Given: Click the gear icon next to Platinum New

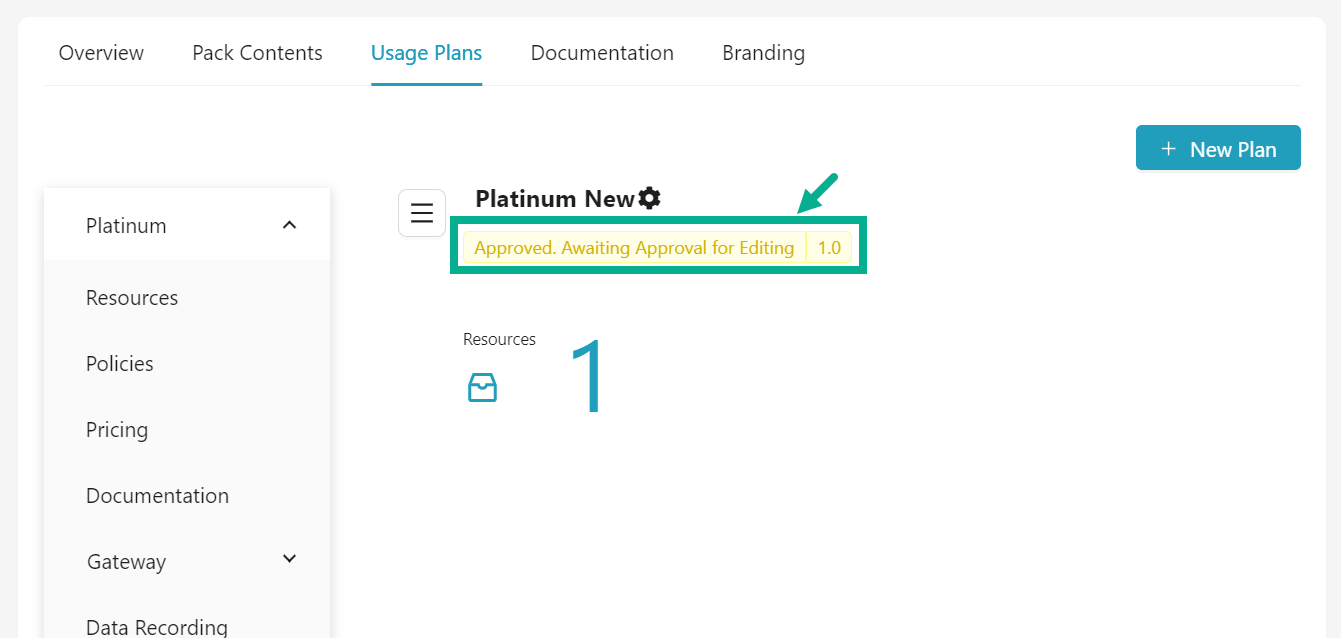Looking at the screenshot, I should (650, 198).
